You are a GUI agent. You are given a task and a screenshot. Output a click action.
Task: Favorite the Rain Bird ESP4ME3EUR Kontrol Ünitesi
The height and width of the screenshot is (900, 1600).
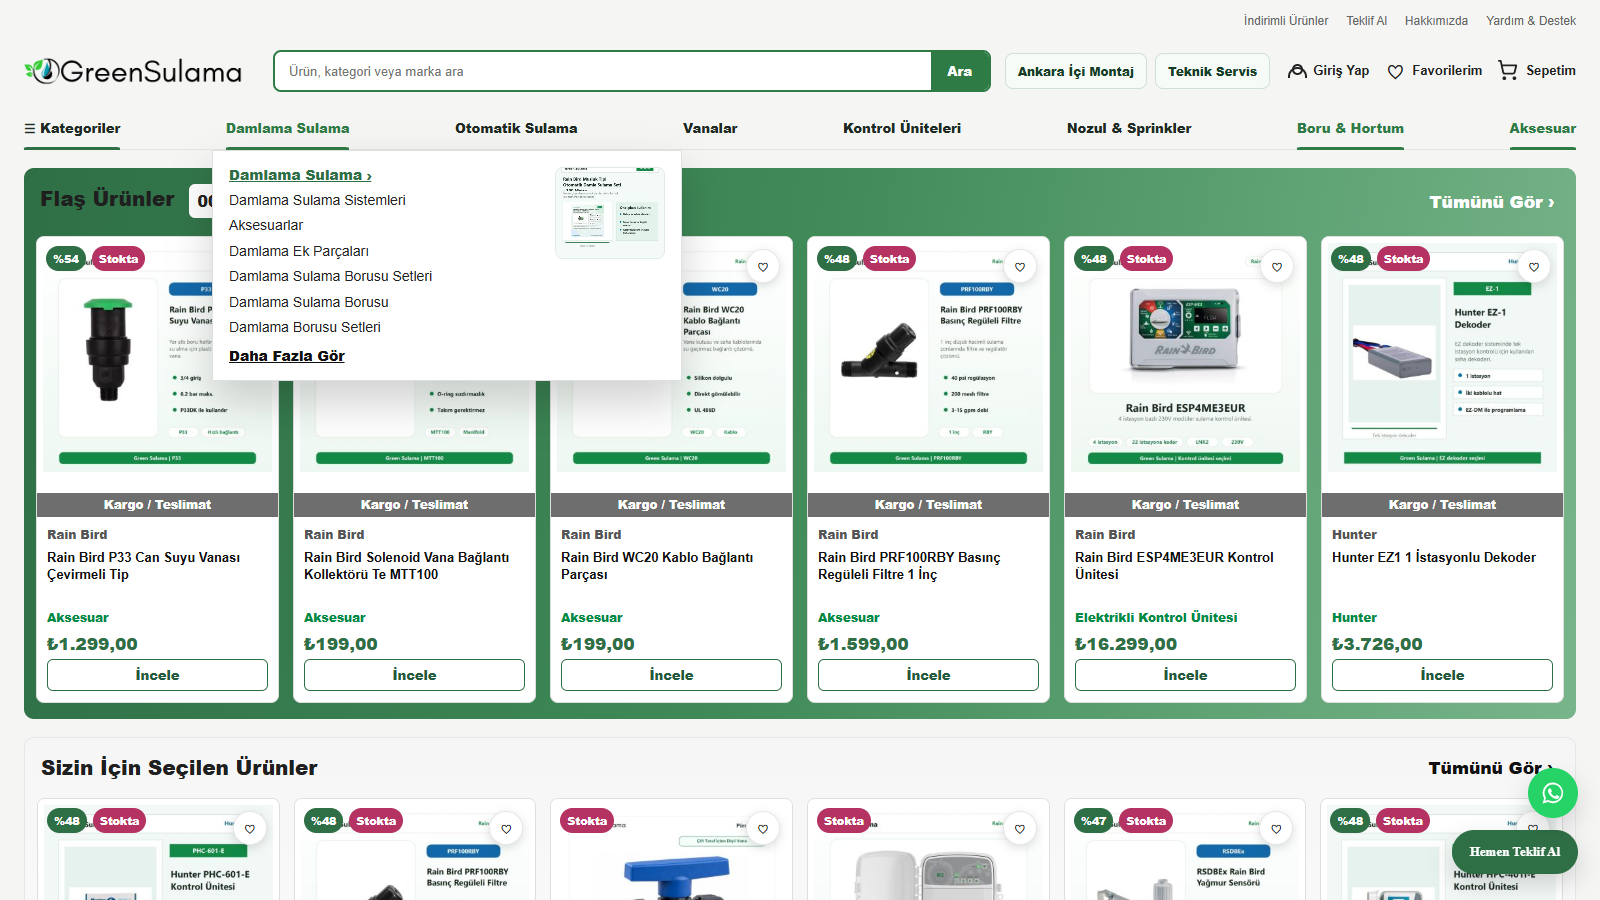(1277, 267)
